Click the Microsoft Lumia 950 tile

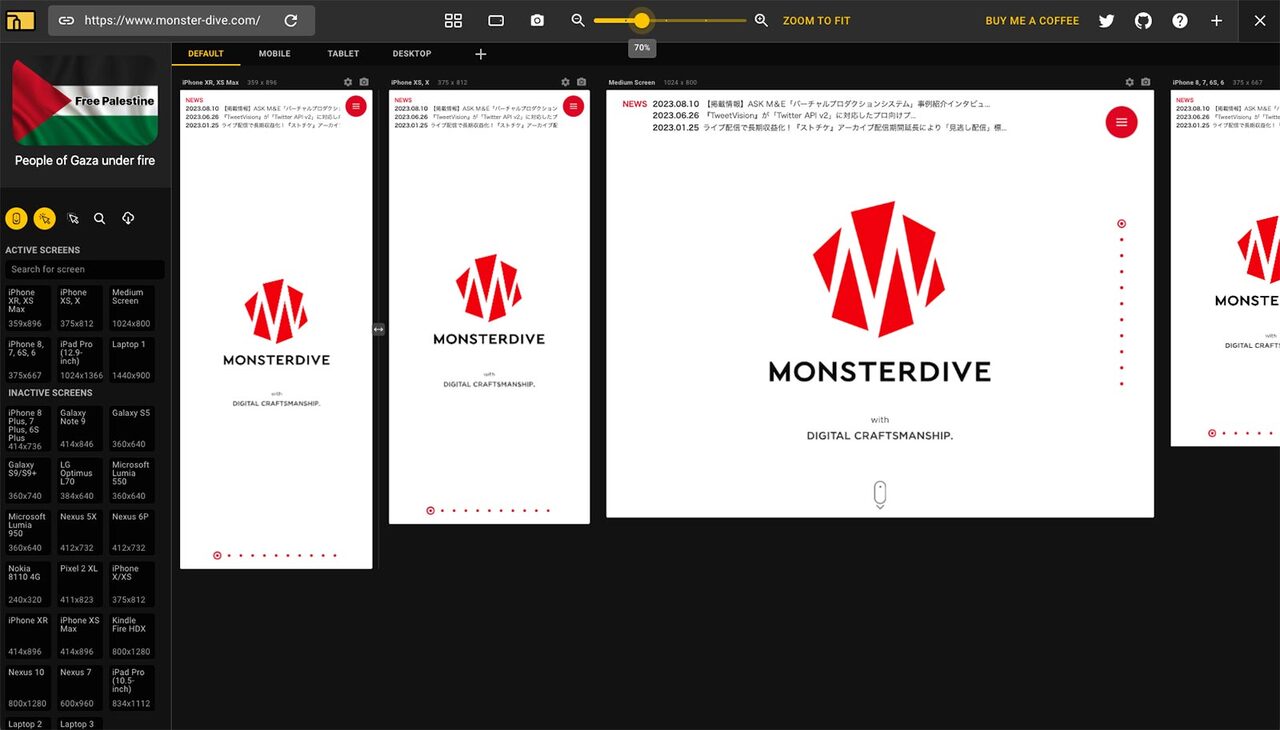point(28,532)
